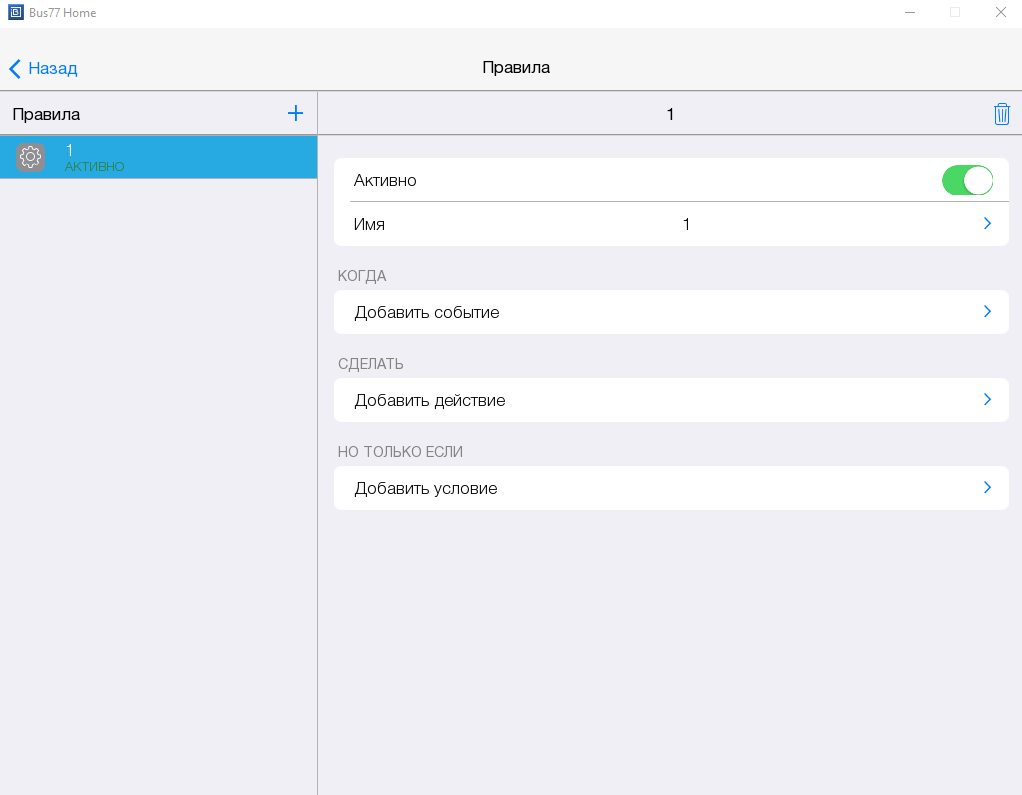Expand the Имя row chevron
The height and width of the screenshot is (795, 1022).
987,224
